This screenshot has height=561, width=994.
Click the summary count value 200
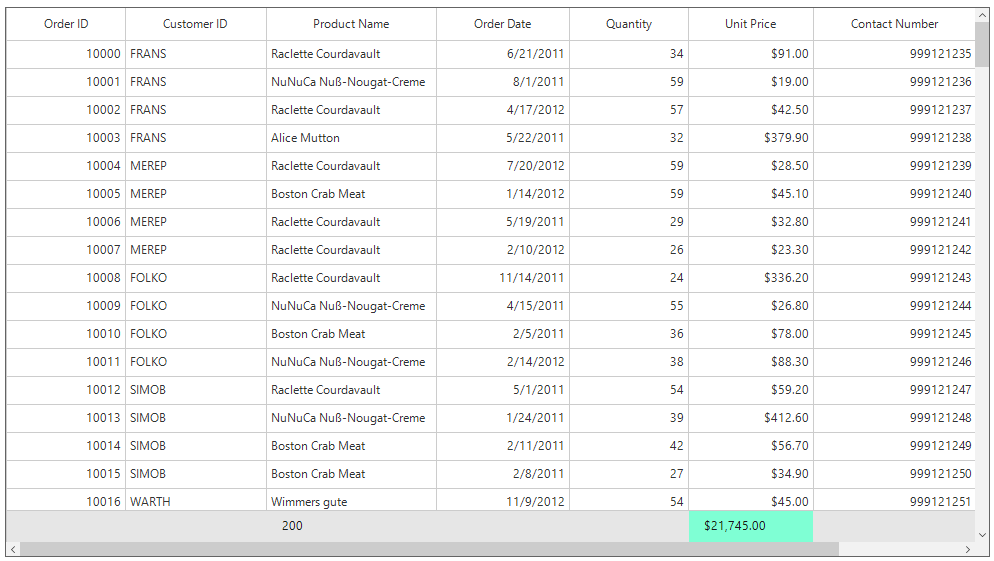point(292,526)
